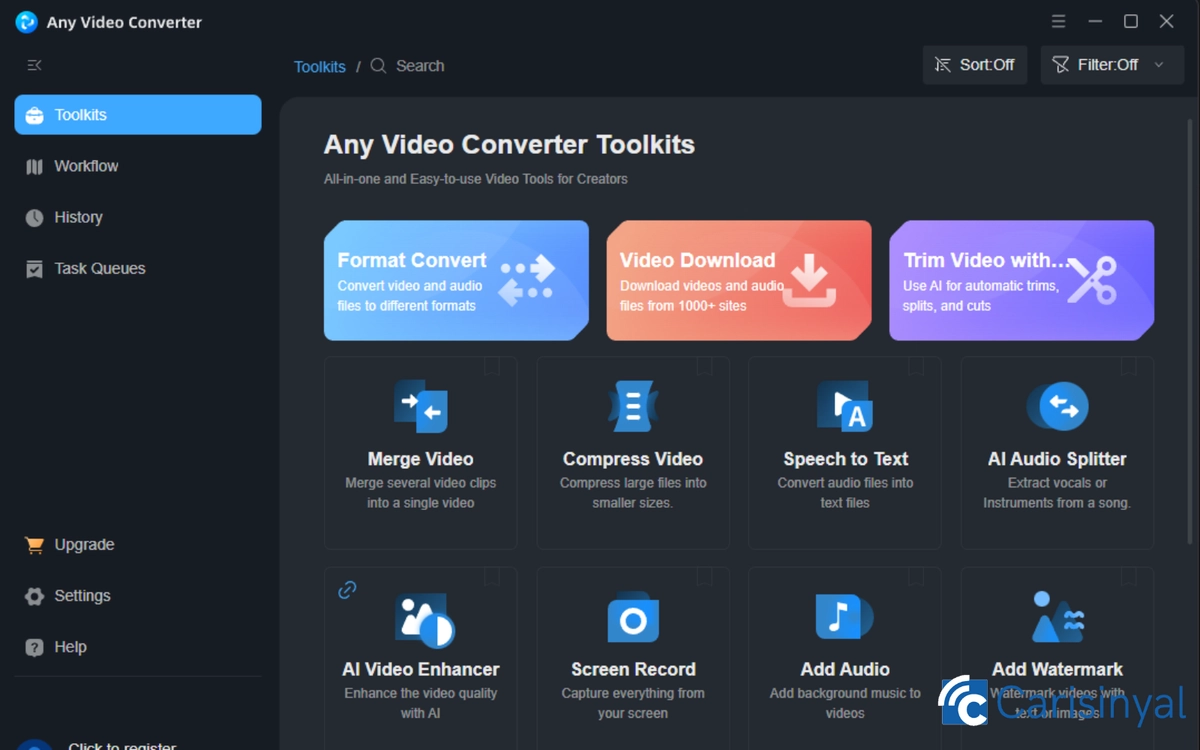Viewport: 1200px width, 750px height.
Task: Click the Screen Record title text
Action: tap(633, 670)
